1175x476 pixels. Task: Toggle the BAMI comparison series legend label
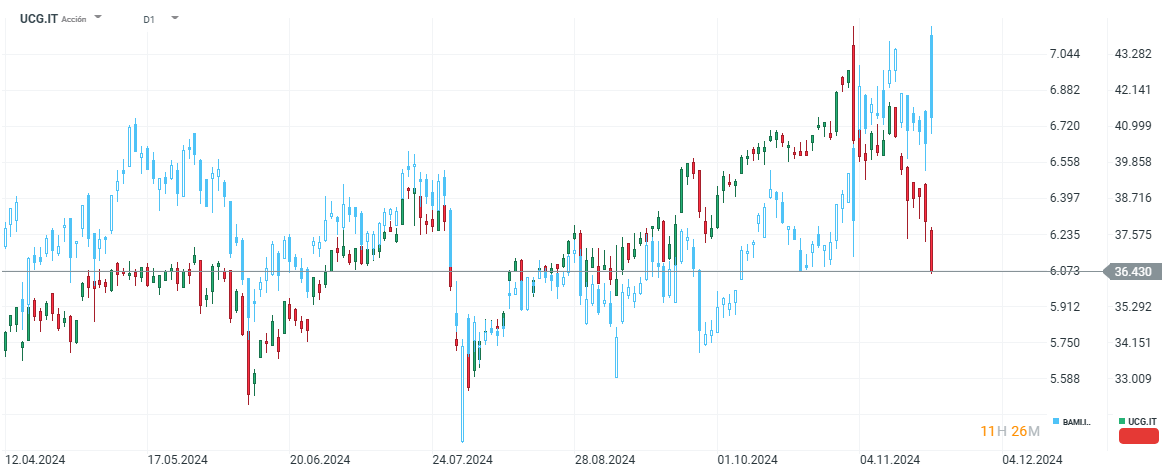pos(1077,421)
